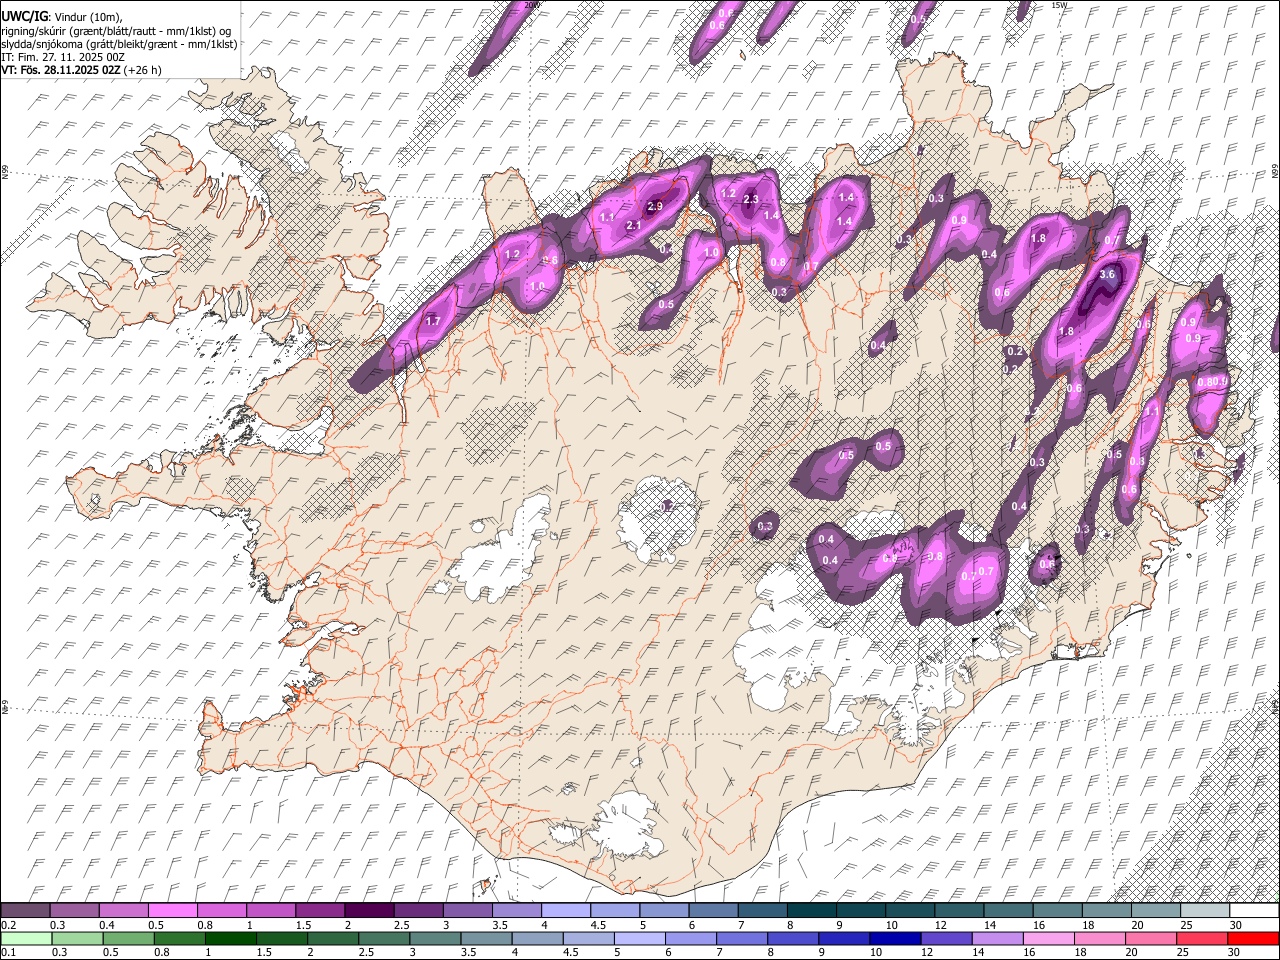
Task: Click the 2.1 precipitation value on the map
Action: pyautogui.click(x=633, y=226)
